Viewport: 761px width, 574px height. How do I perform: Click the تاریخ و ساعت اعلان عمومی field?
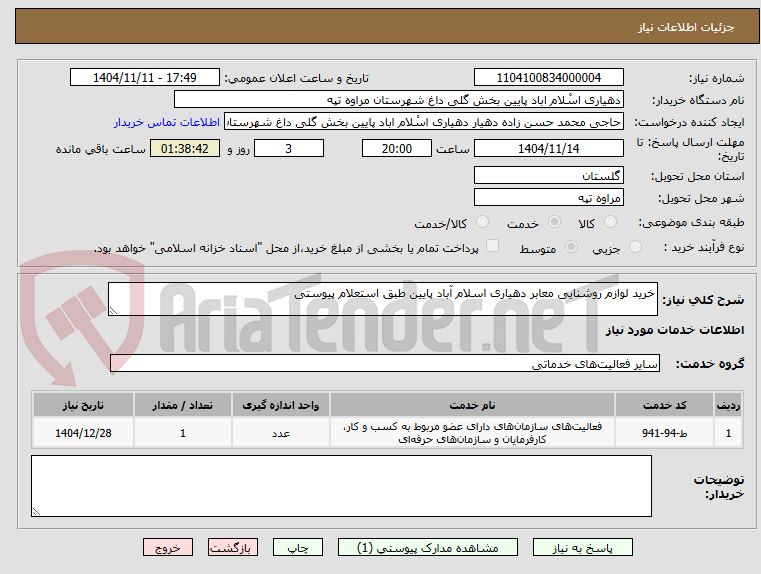pyautogui.click(x=145, y=78)
